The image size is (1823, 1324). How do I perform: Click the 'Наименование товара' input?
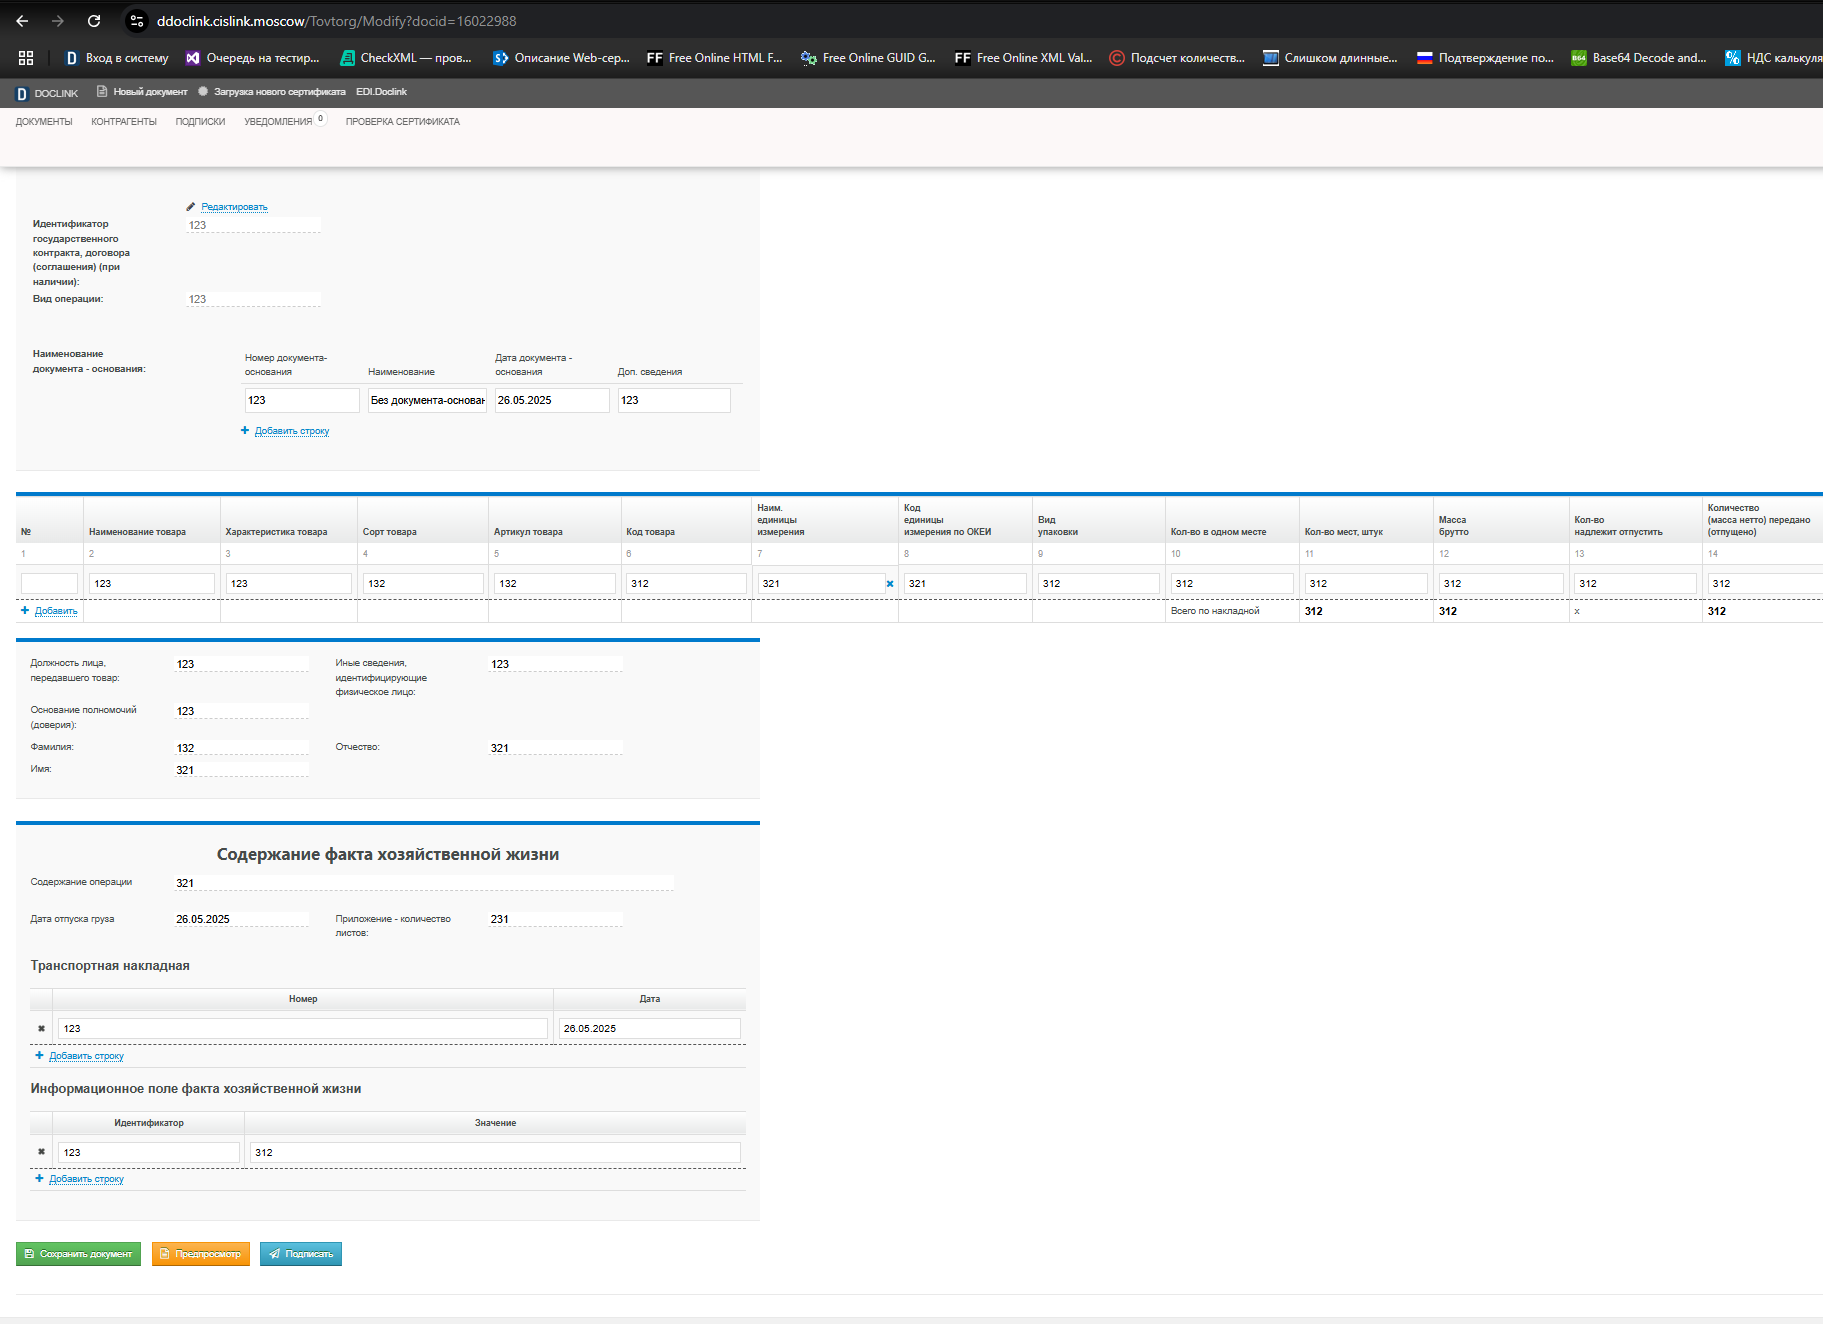click(x=152, y=583)
